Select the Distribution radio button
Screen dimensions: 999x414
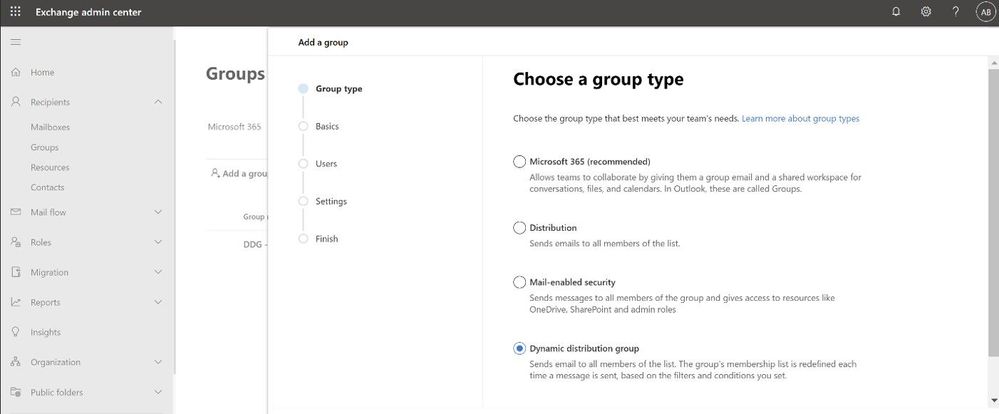point(519,227)
